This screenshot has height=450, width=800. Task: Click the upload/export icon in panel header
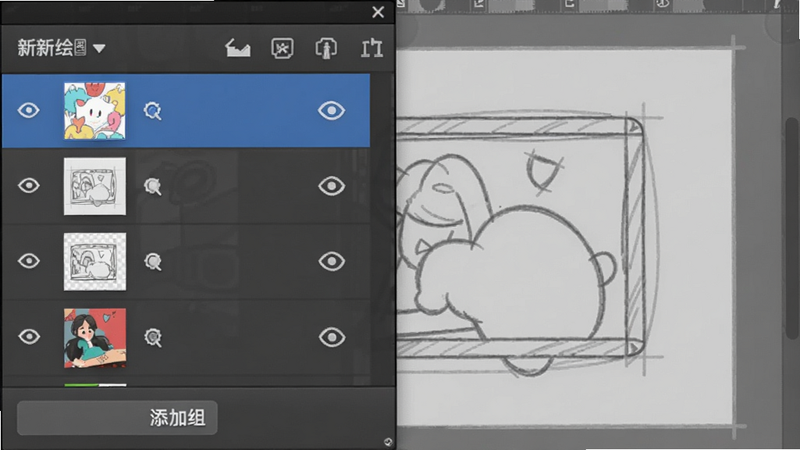pos(326,48)
